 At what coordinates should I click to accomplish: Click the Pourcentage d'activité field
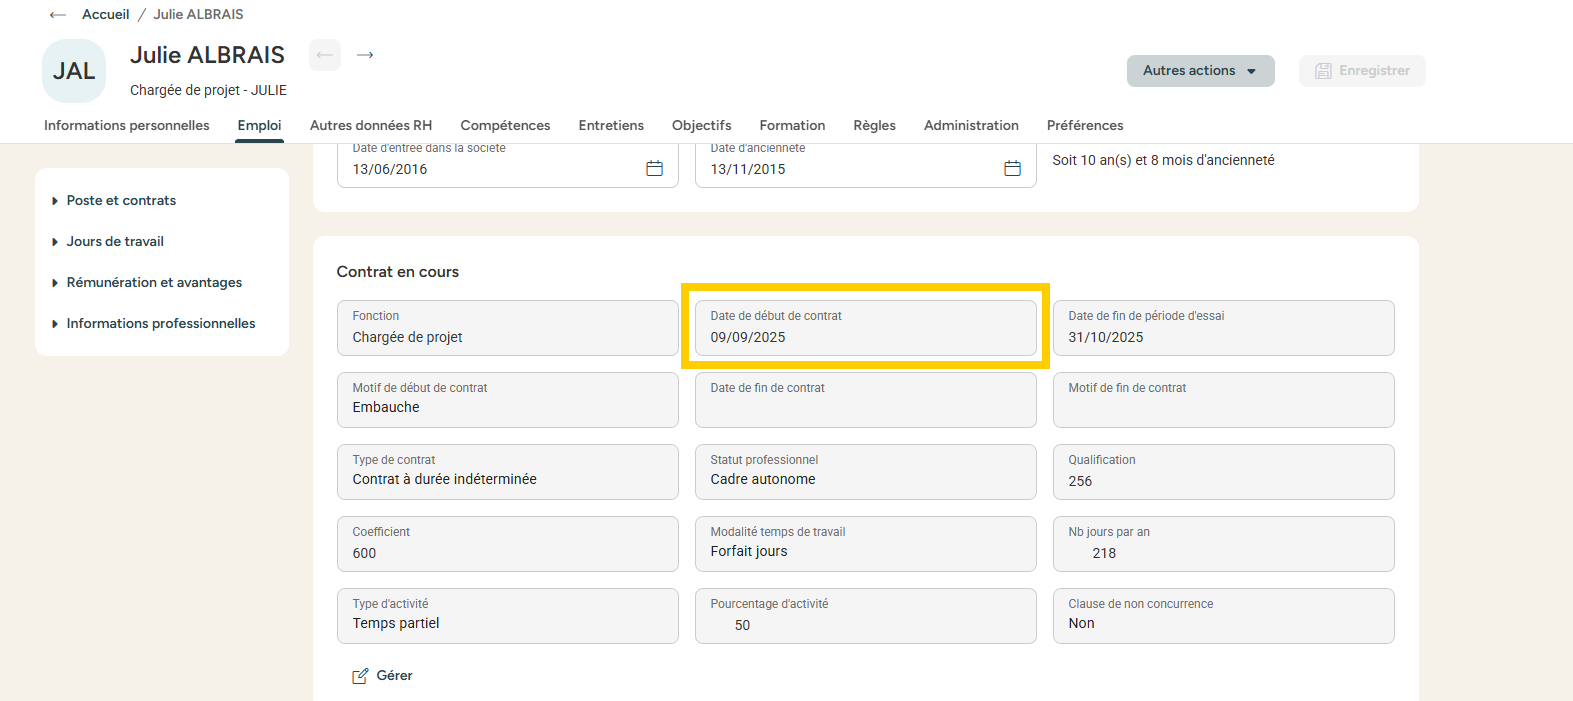click(866, 616)
